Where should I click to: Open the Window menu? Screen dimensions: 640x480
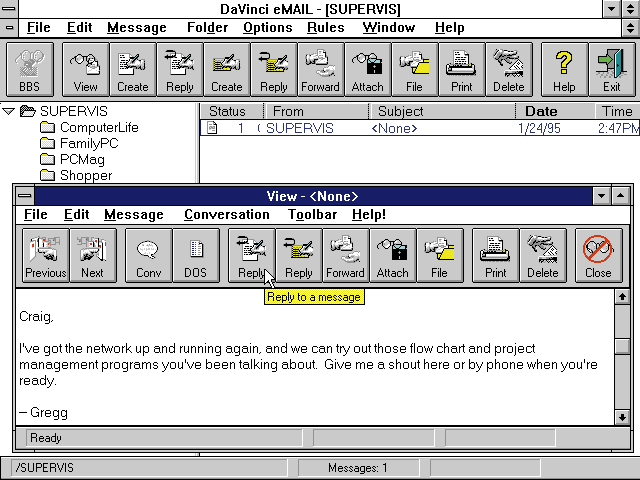click(x=389, y=28)
